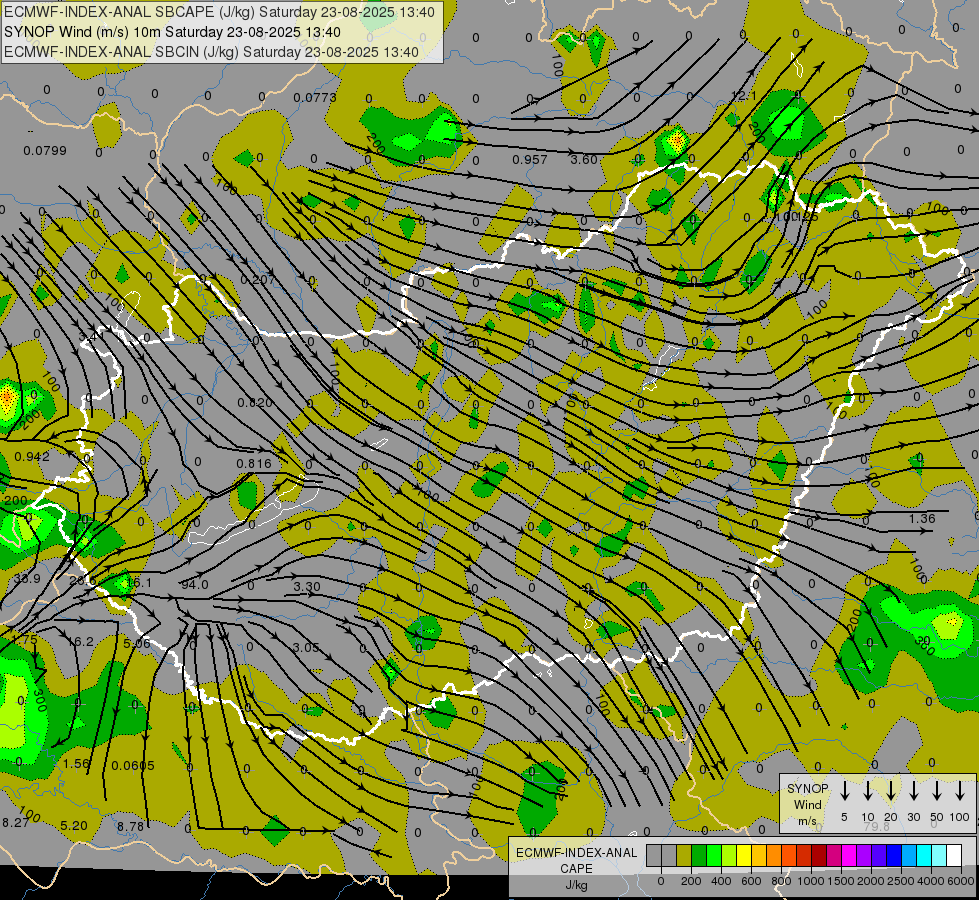The image size is (979, 900).
Task: Click the 'SYNOP Wind m/s' legend label
Action: (x=807, y=805)
